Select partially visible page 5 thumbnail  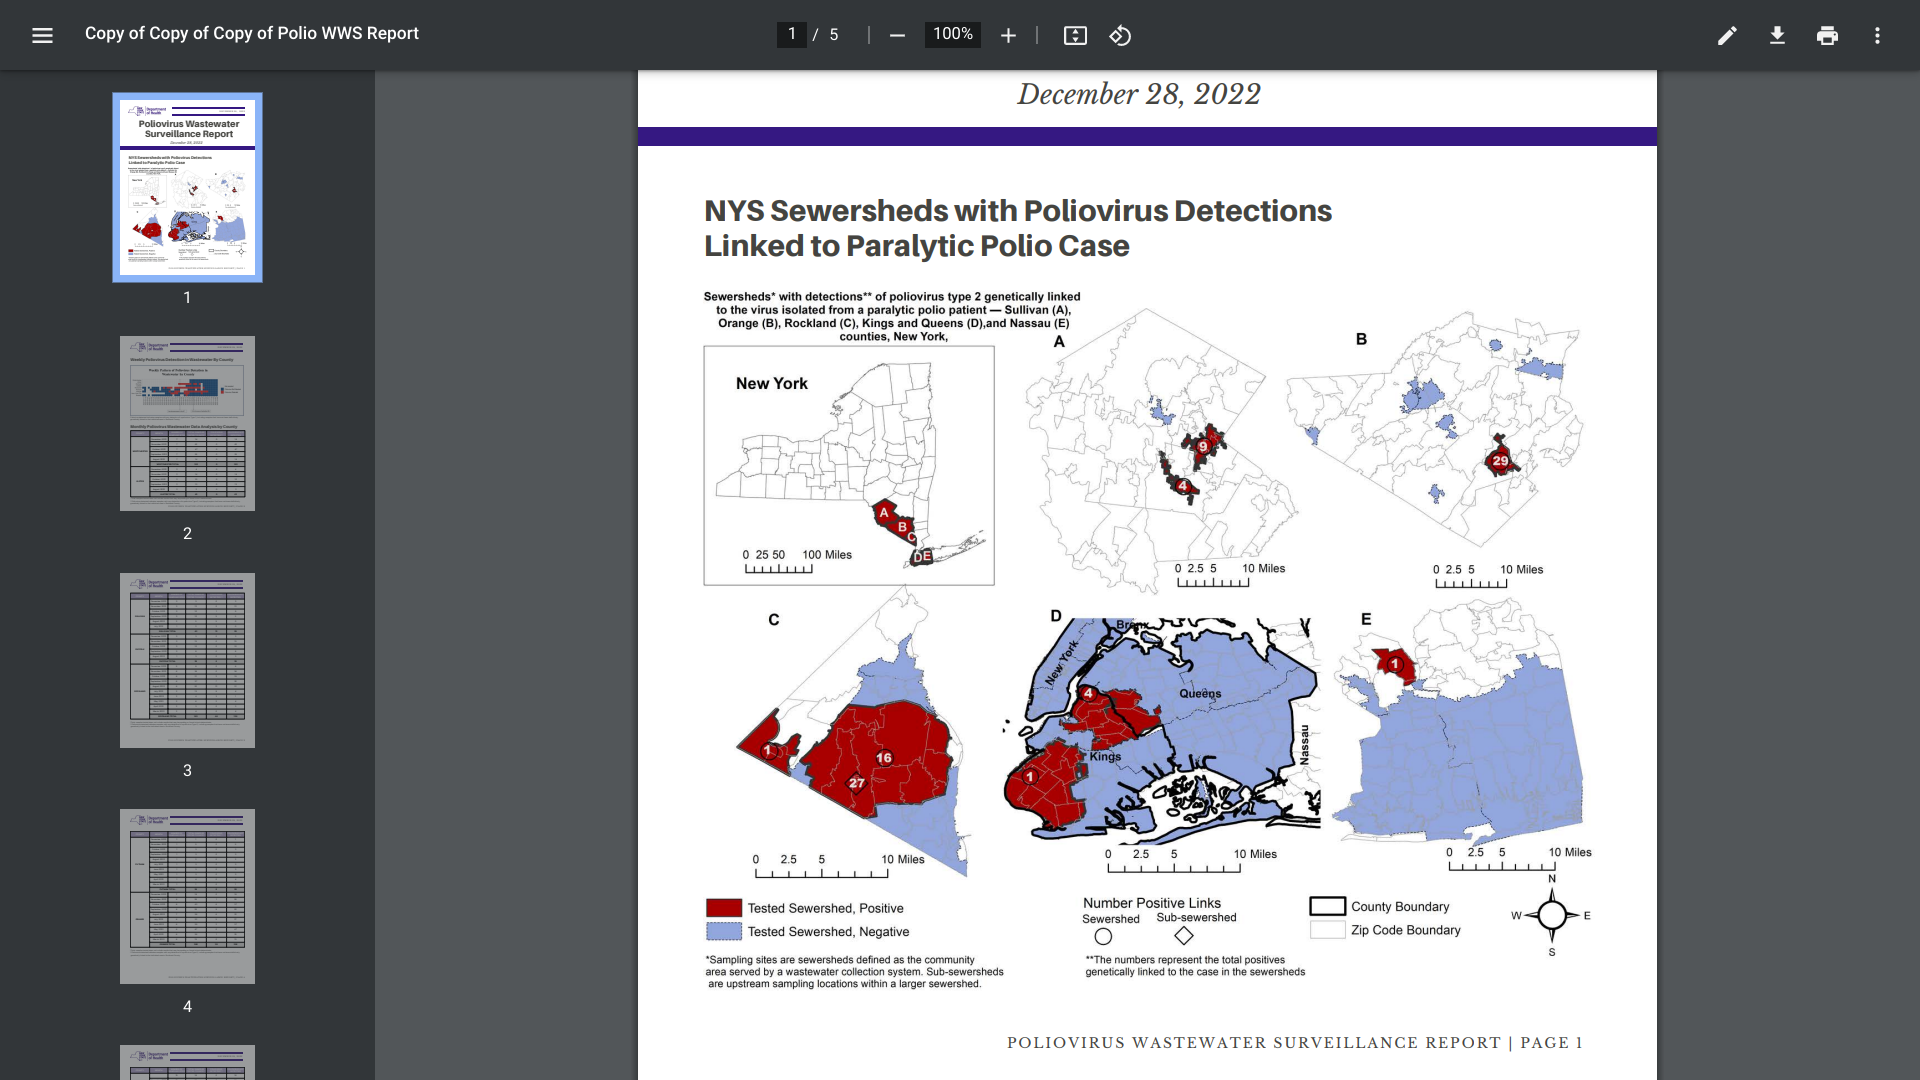pyautogui.click(x=187, y=1062)
